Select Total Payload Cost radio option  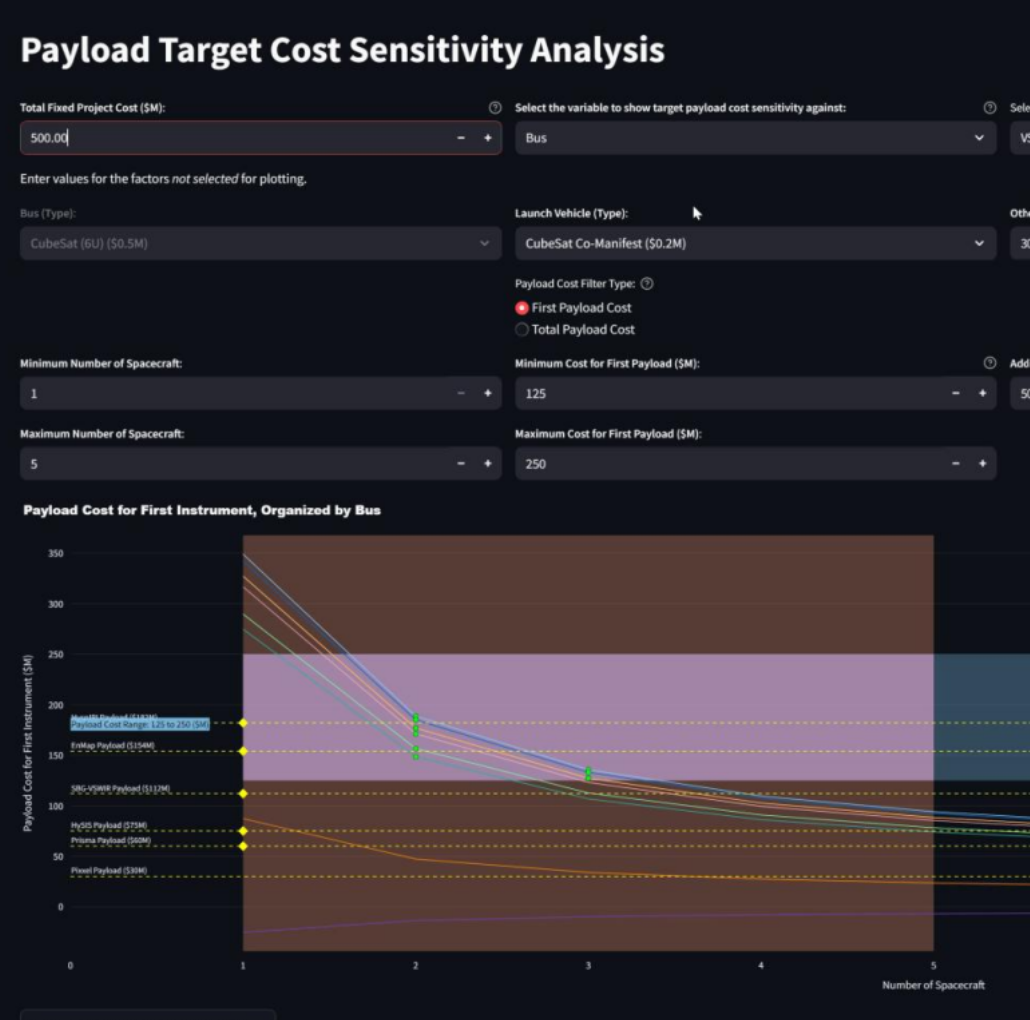pyautogui.click(x=522, y=330)
